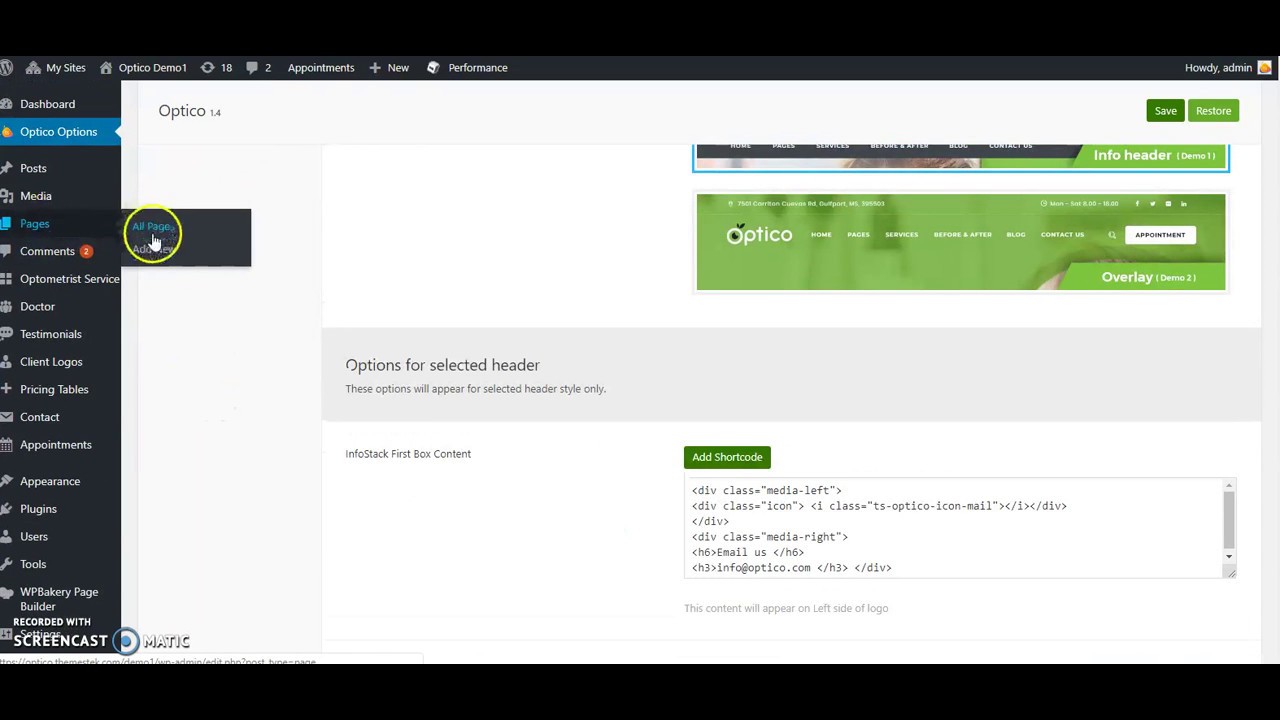Click the textarea scrollbar up arrow
The height and width of the screenshot is (720, 1280).
point(1229,485)
